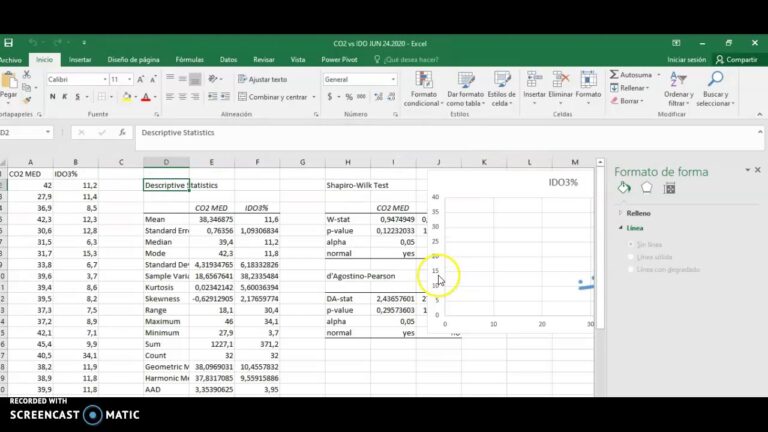Click the fill color bucket icon

[126, 97]
